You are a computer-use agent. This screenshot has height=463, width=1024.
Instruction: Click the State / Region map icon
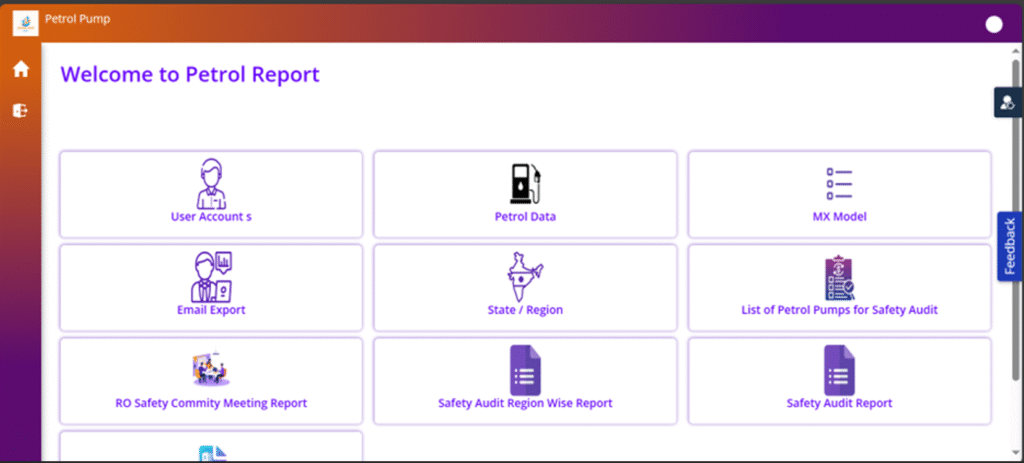pos(525,276)
